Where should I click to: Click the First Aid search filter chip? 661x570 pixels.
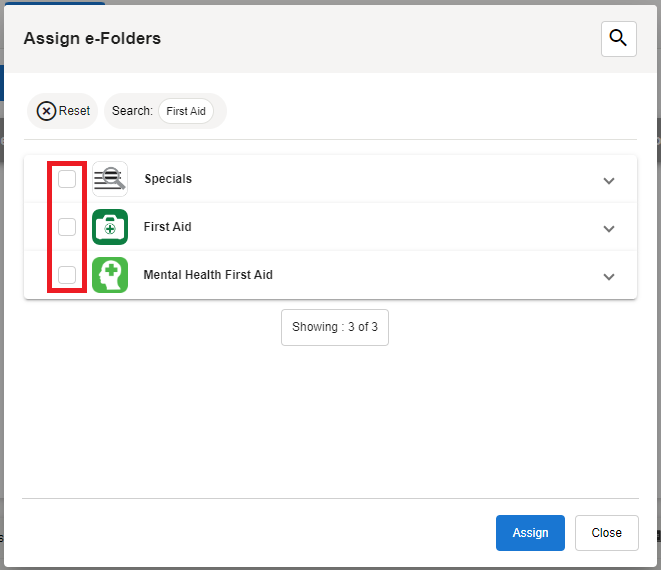tap(186, 111)
